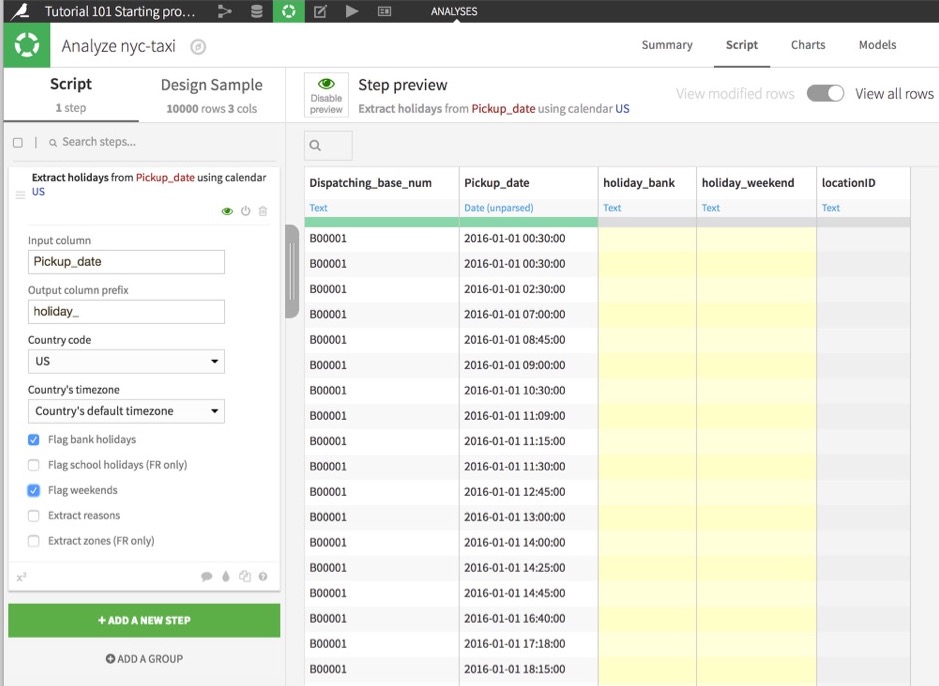Uncheck Flag weekends option
939x686 pixels.
point(34,491)
